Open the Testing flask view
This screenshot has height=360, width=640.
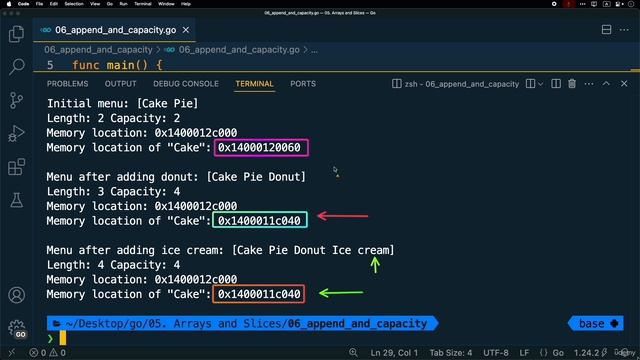point(16,200)
